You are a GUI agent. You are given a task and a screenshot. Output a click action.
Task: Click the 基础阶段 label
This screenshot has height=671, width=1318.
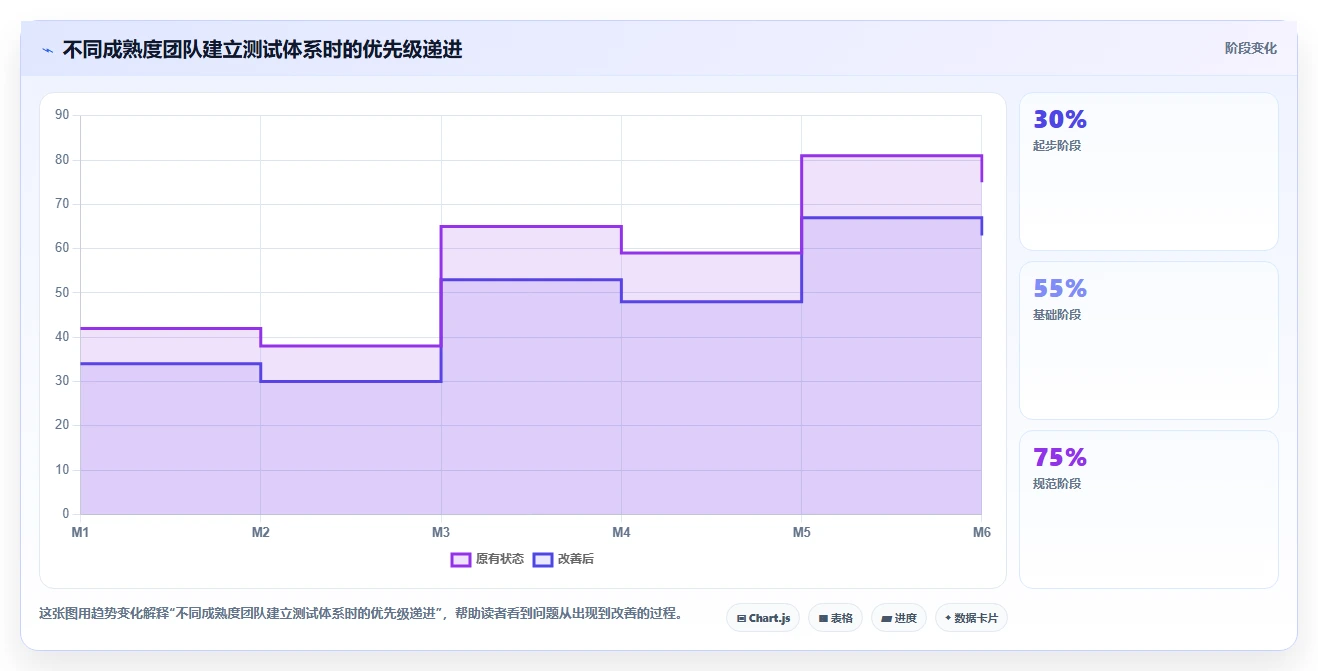tap(1057, 315)
